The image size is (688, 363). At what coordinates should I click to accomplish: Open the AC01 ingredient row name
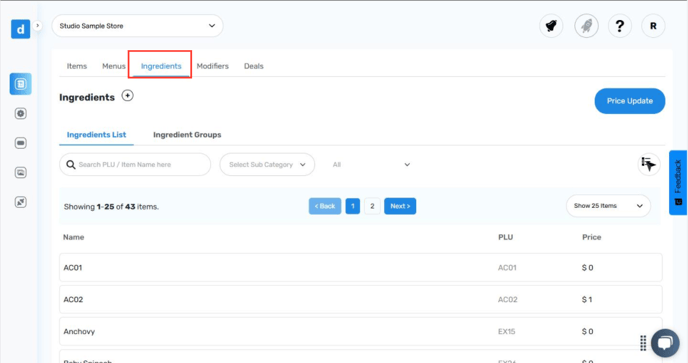(x=73, y=268)
